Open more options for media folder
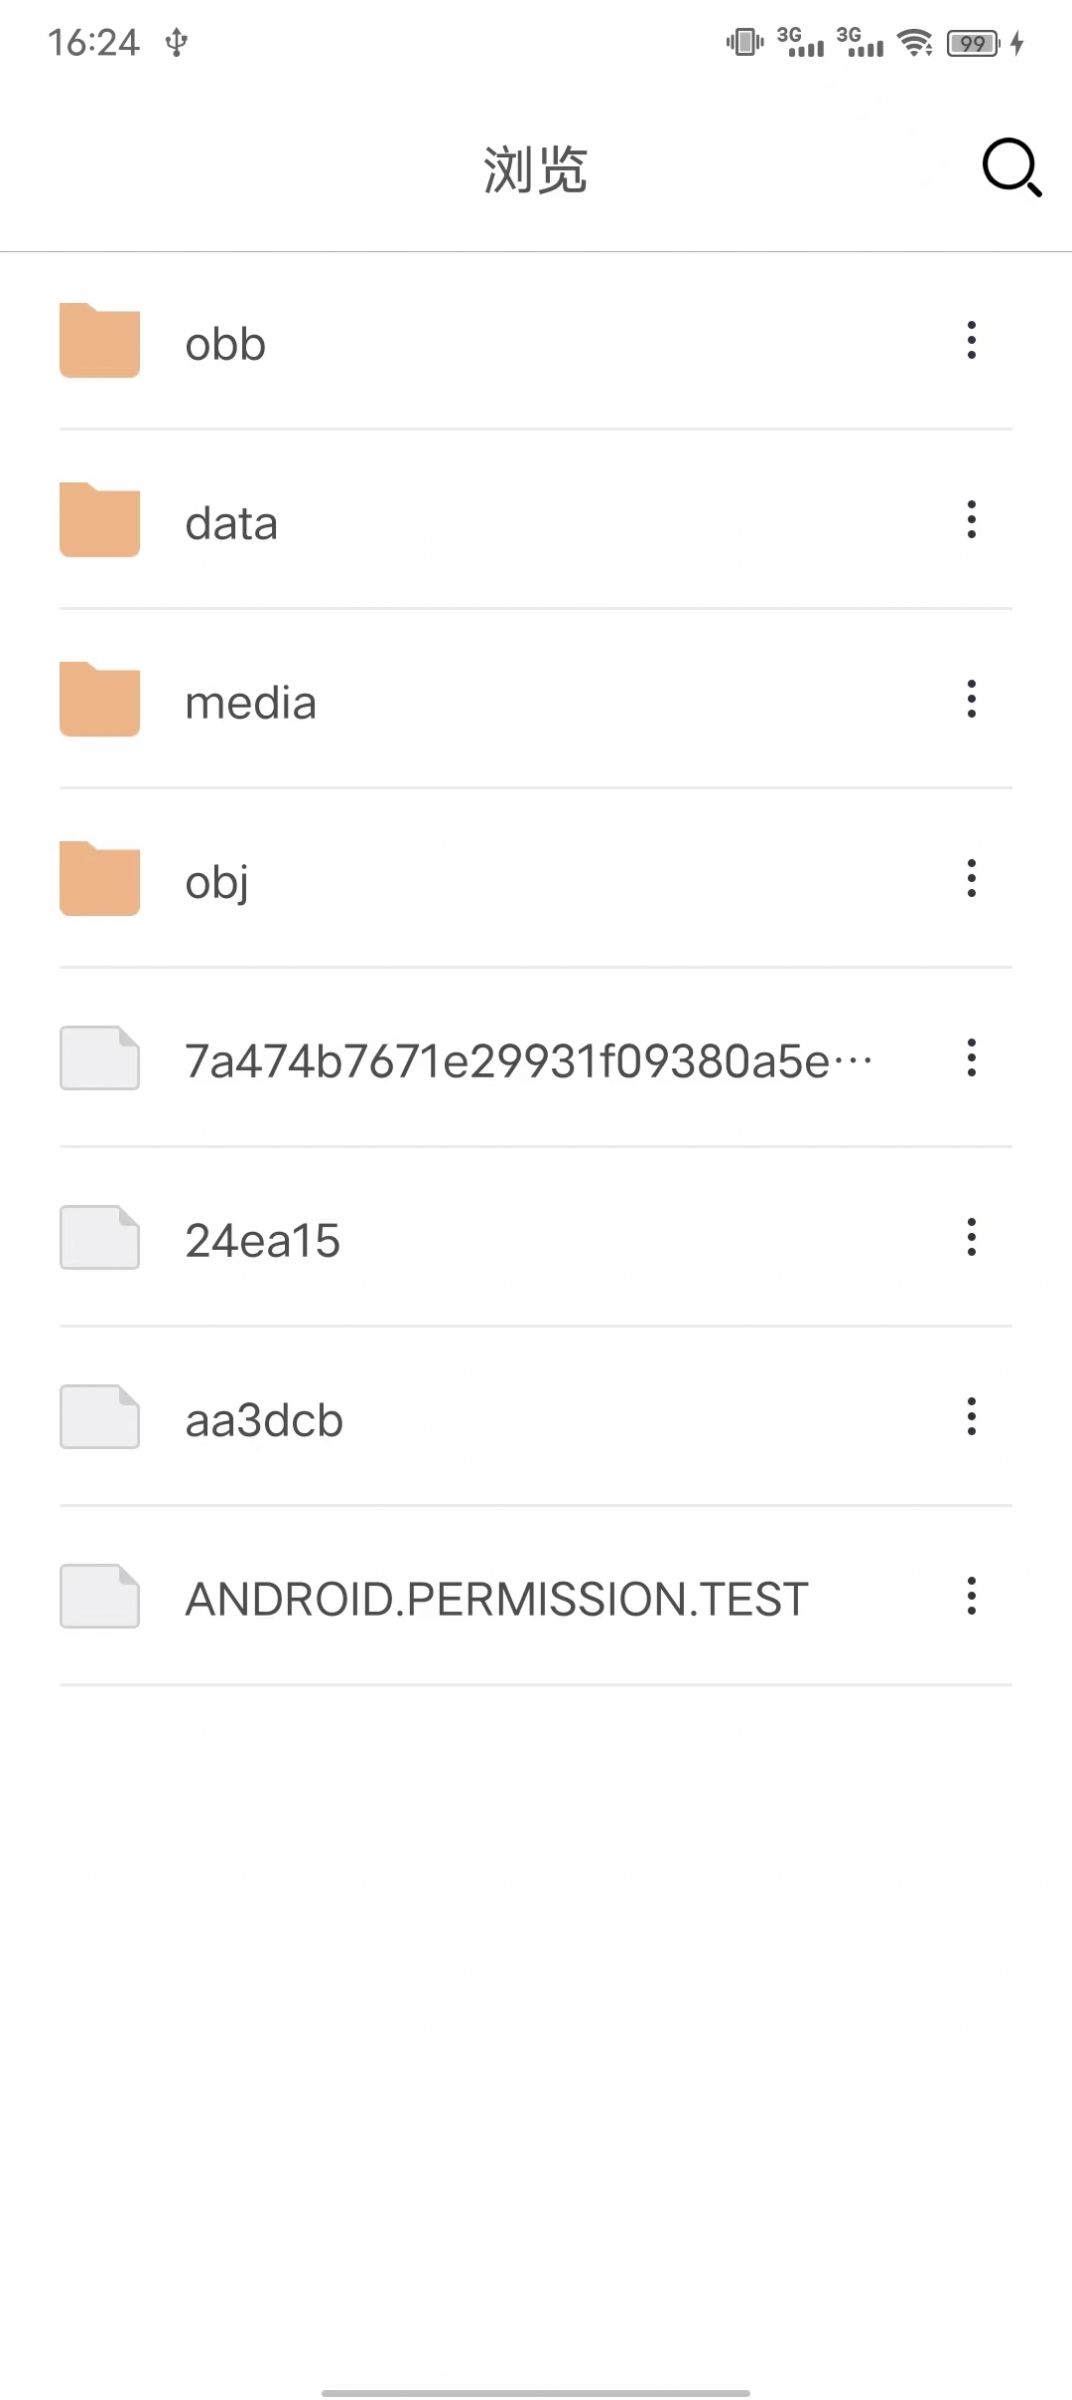This screenshot has height=2400, width=1072. [971, 700]
